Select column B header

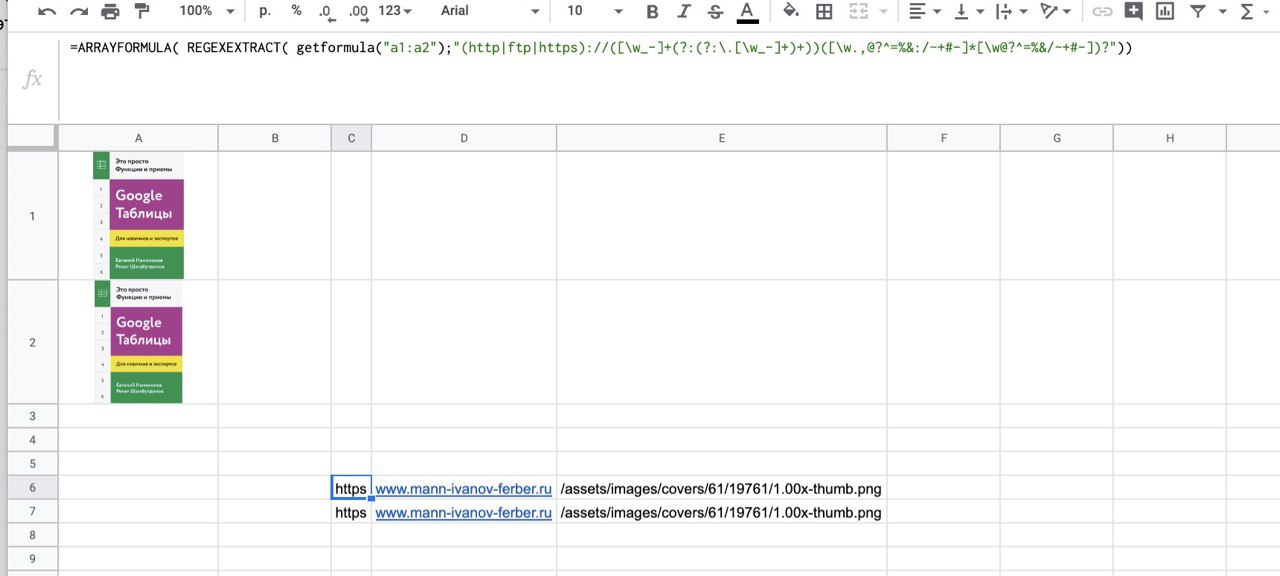(275, 138)
